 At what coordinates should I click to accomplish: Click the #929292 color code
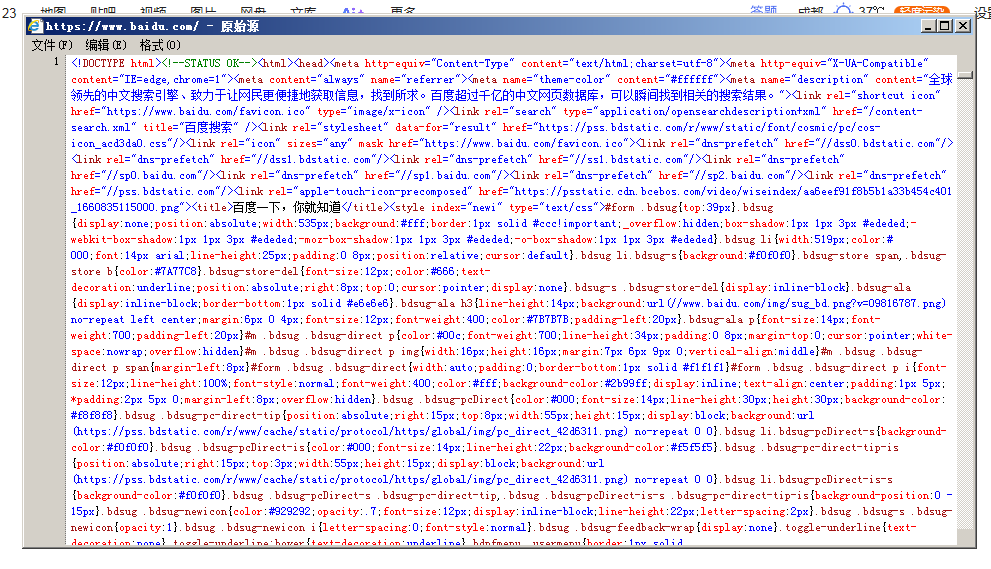(289, 511)
